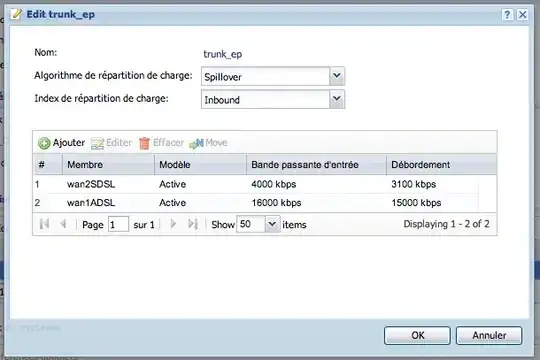Click the Editer pencil icon
Screen dimensions: 540x360
(97, 143)
